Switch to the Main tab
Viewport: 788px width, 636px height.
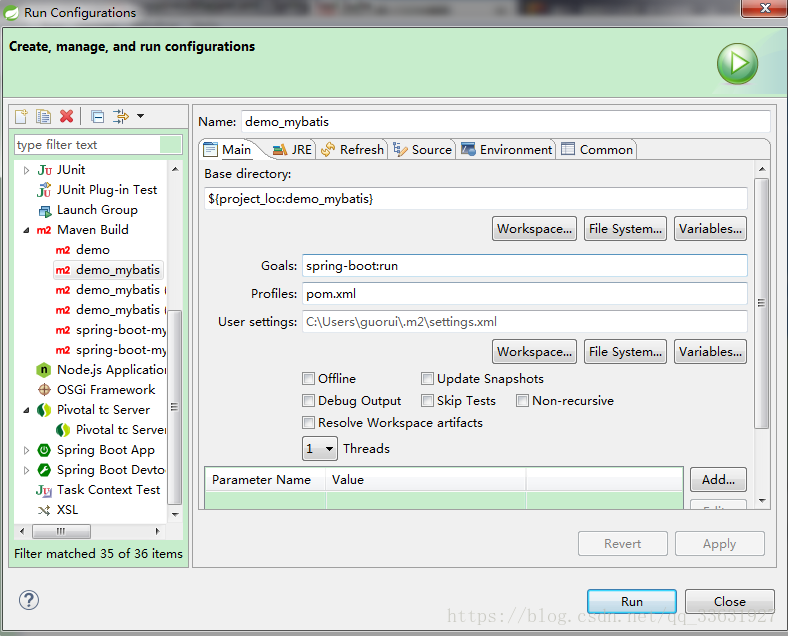point(228,150)
